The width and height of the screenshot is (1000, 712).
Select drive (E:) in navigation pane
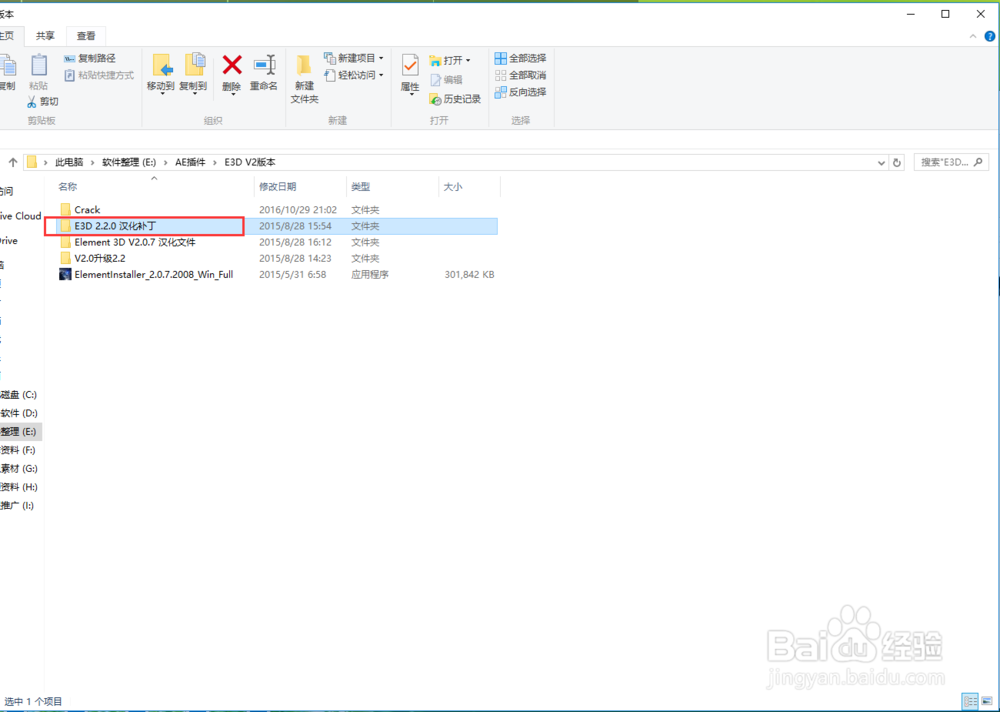[19, 432]
